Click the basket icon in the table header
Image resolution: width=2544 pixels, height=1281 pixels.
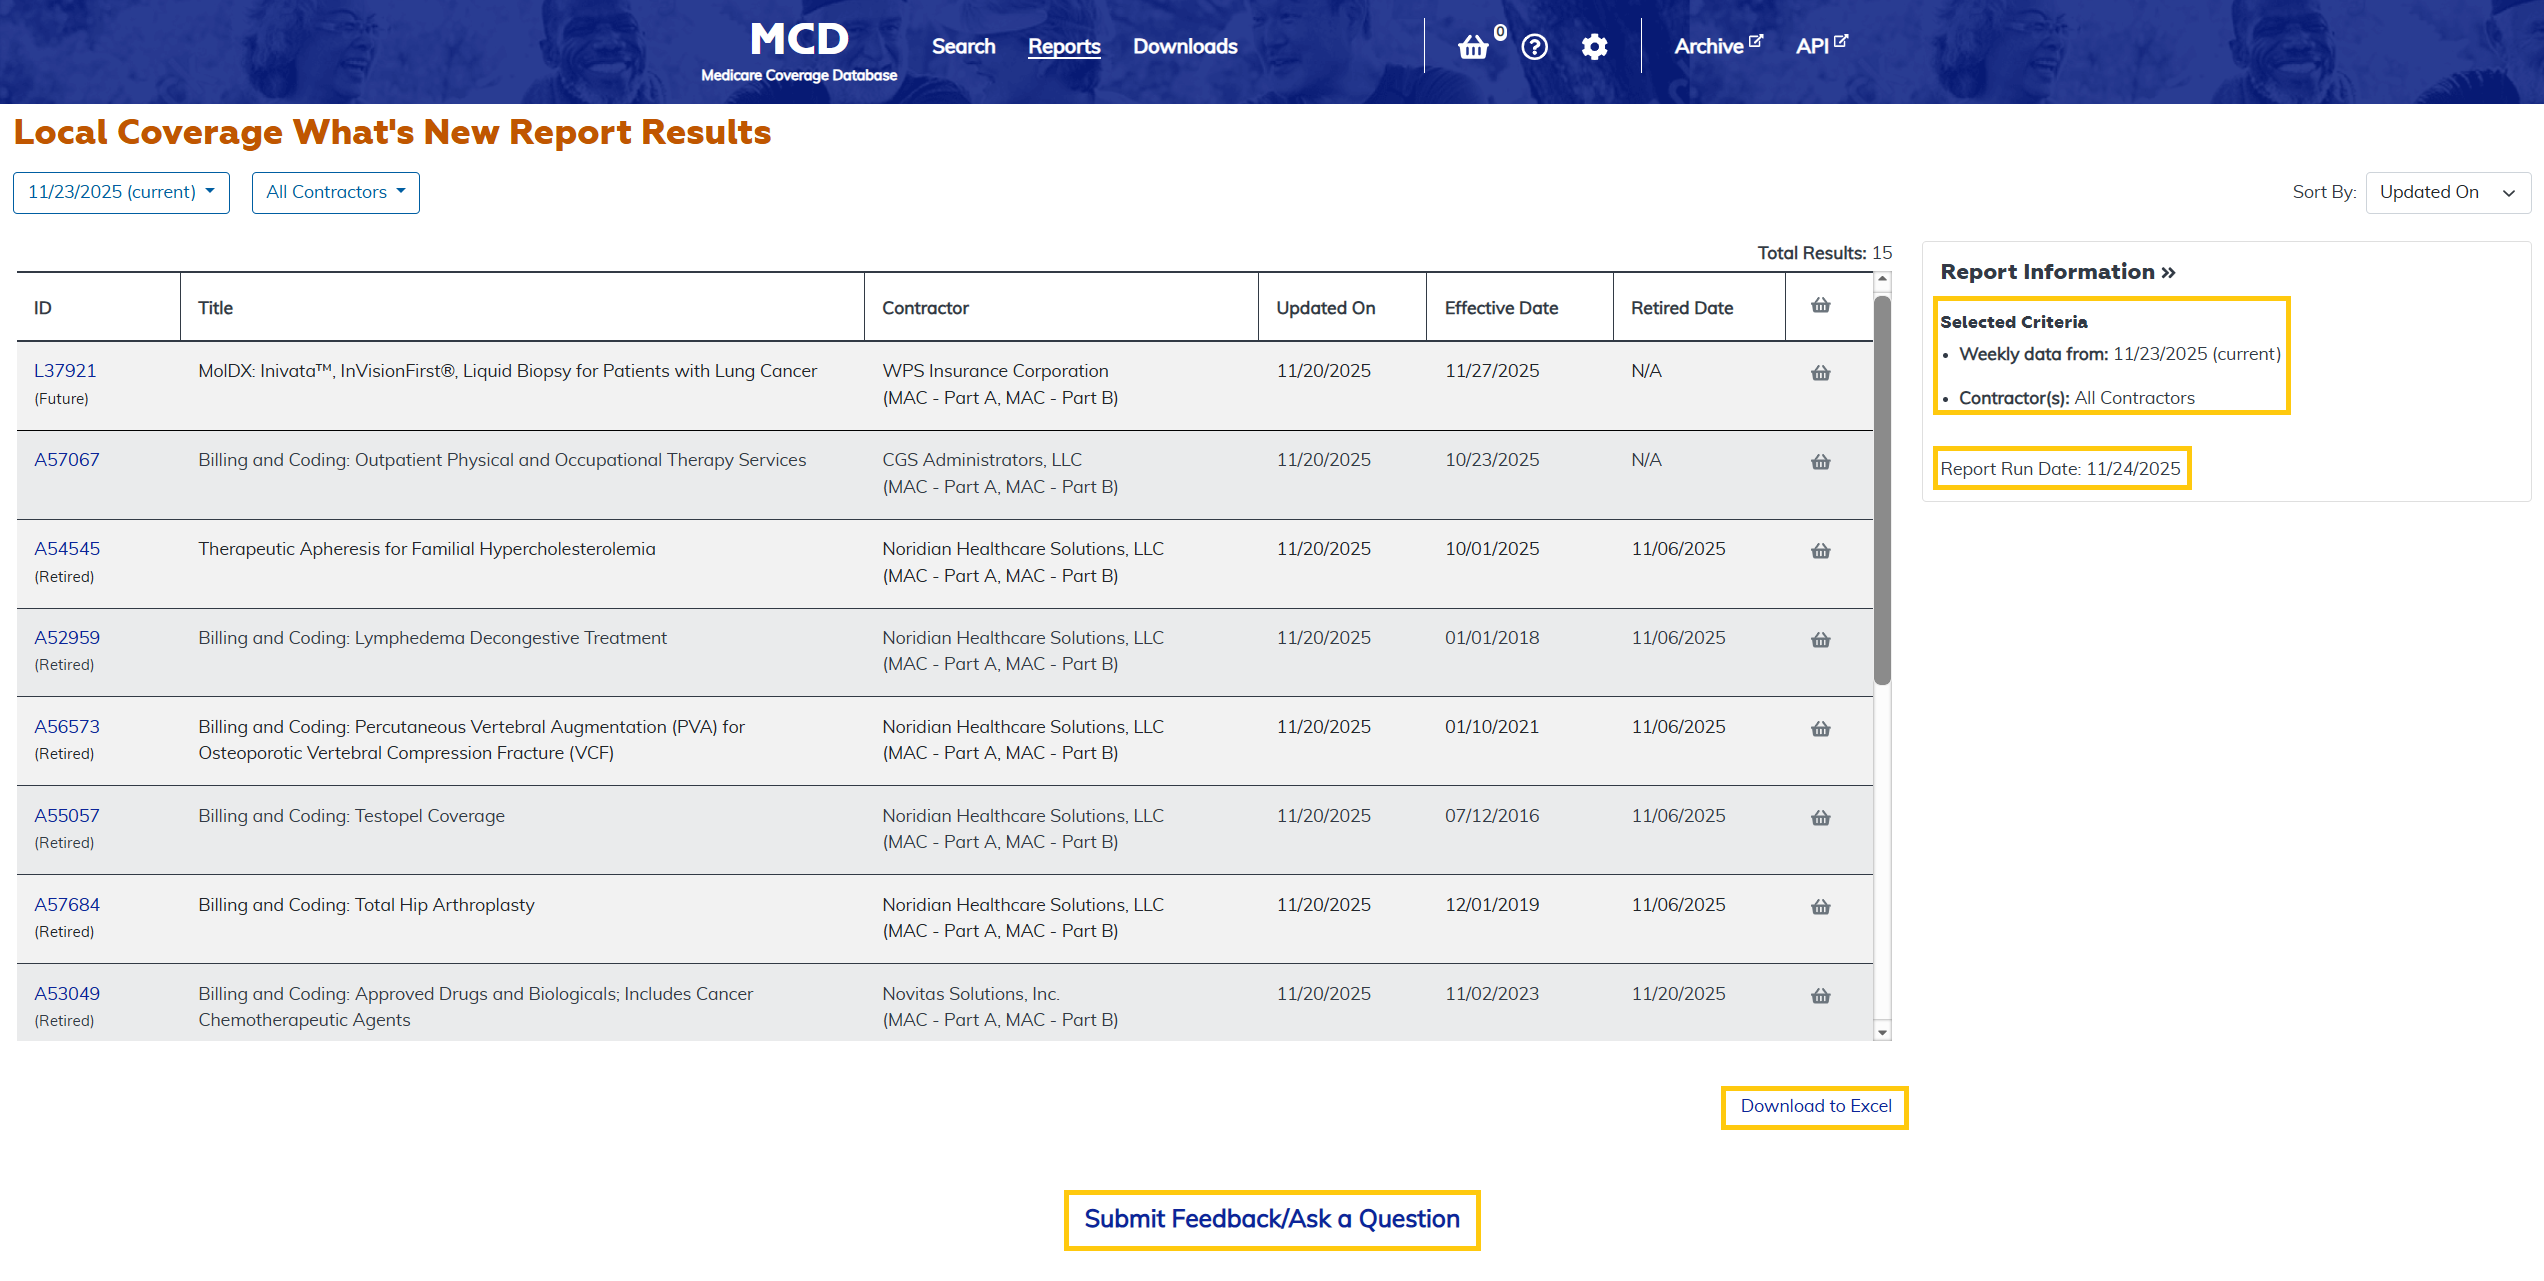pos(1820,306)
